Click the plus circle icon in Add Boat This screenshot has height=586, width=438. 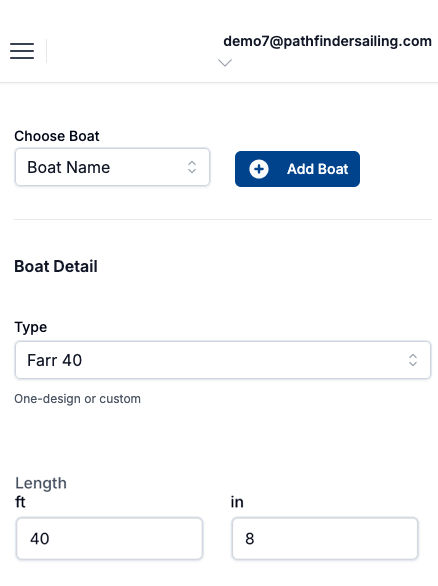click(x=259, y=169)
